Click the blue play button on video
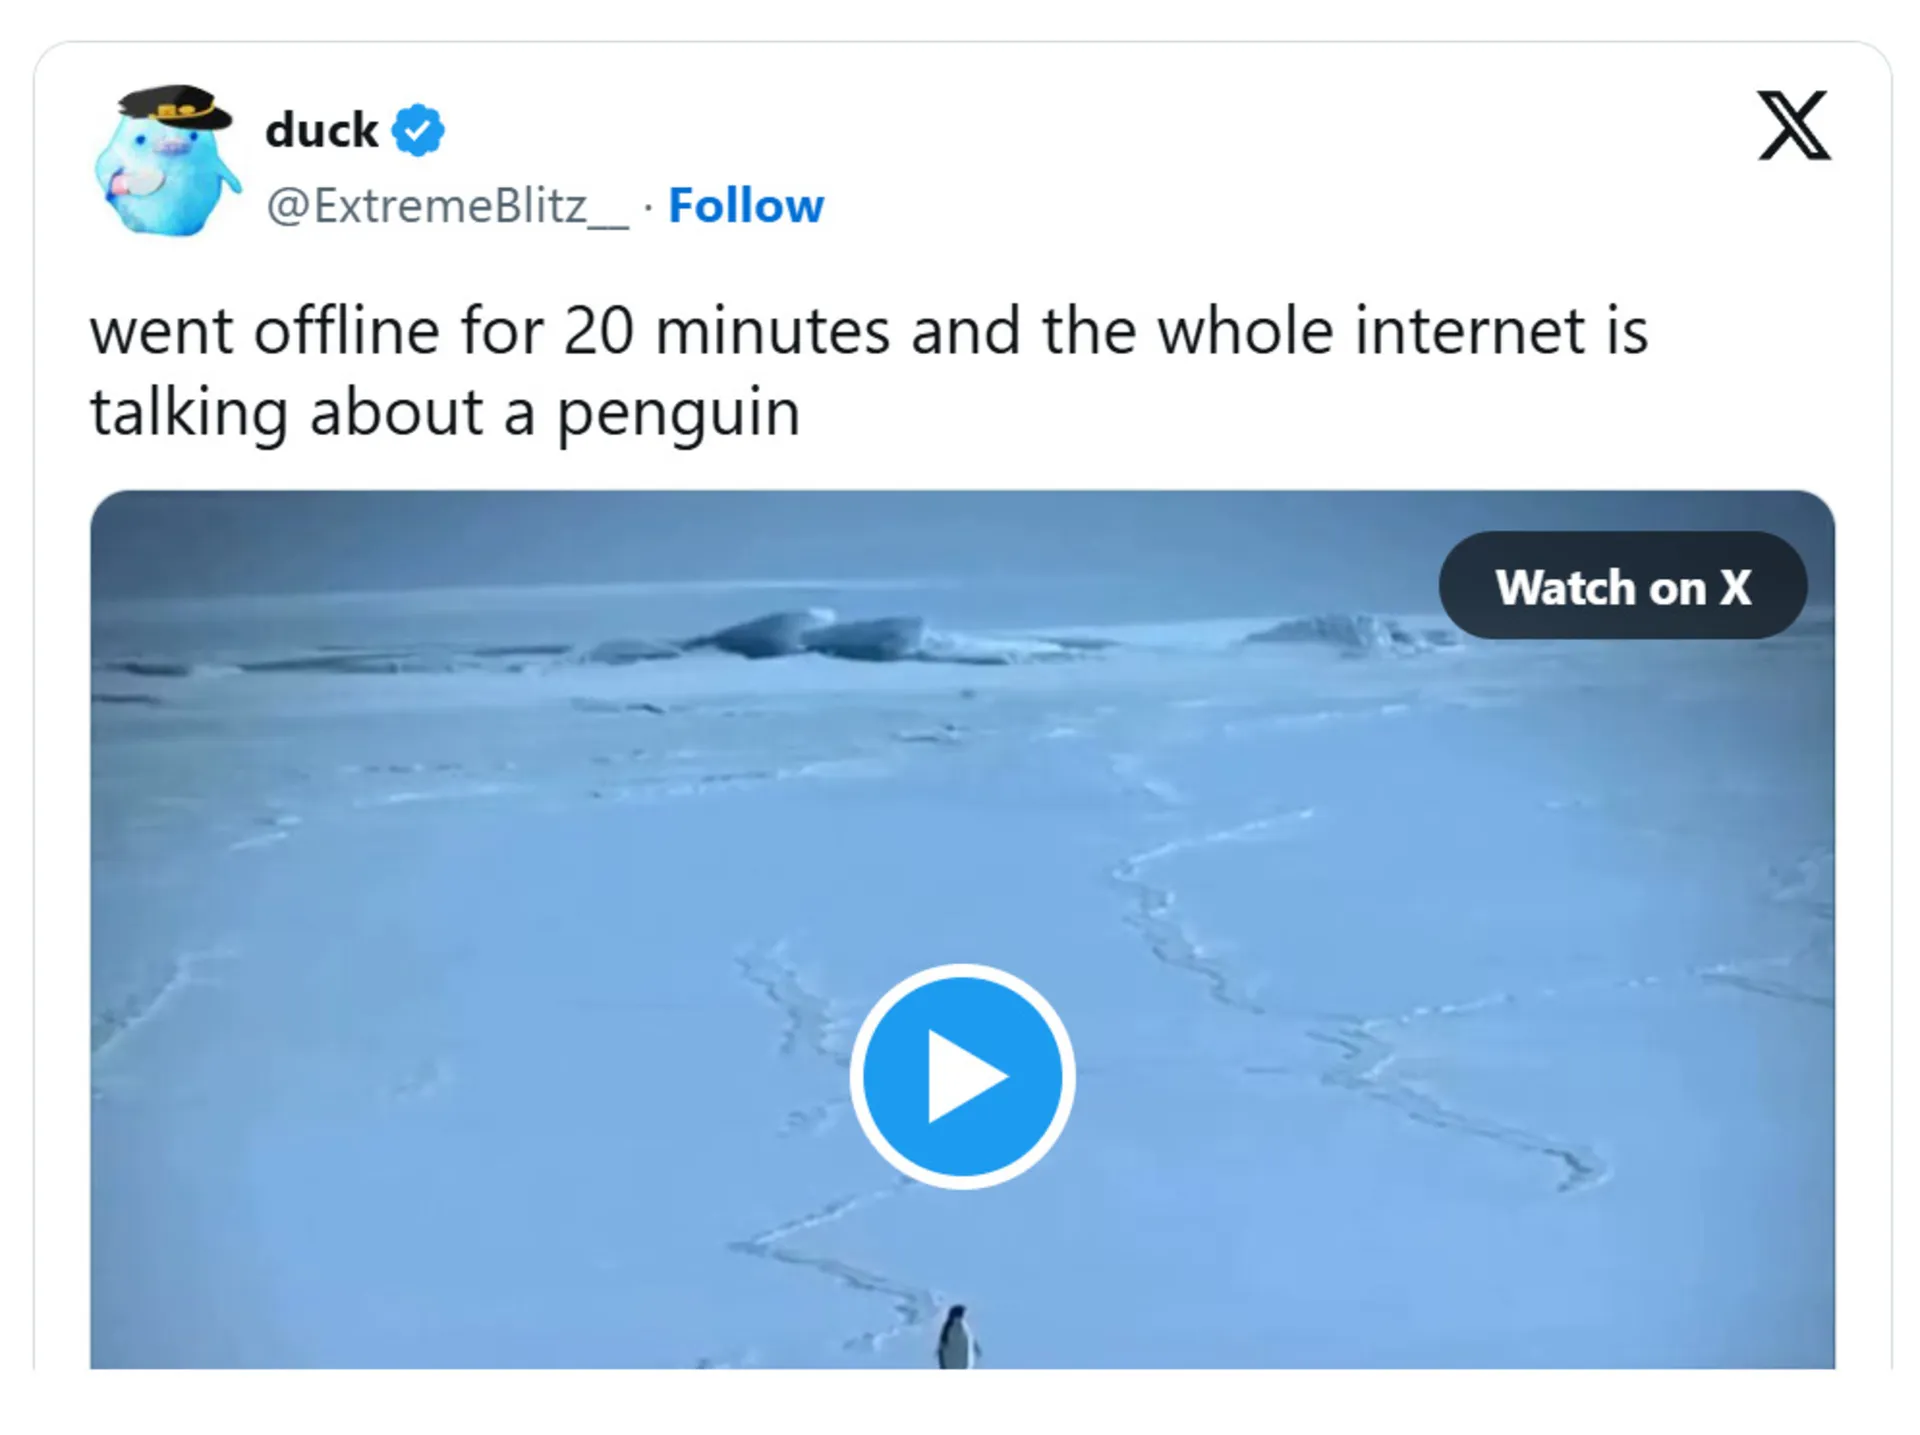This screenshot has width=1920, height=1435. pyautogui.click(x=962, y=1076)
